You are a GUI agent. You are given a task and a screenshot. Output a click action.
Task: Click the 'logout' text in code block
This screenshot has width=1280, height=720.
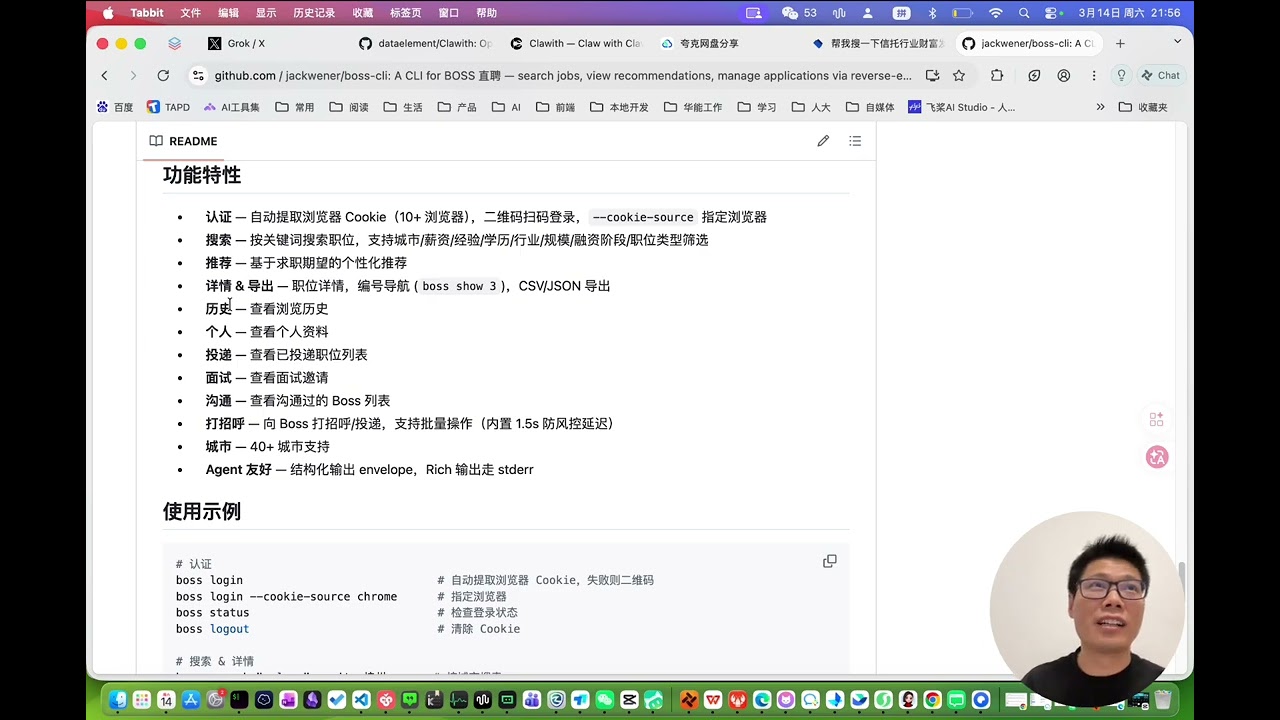pyautogui.click(x=229, y=629)
